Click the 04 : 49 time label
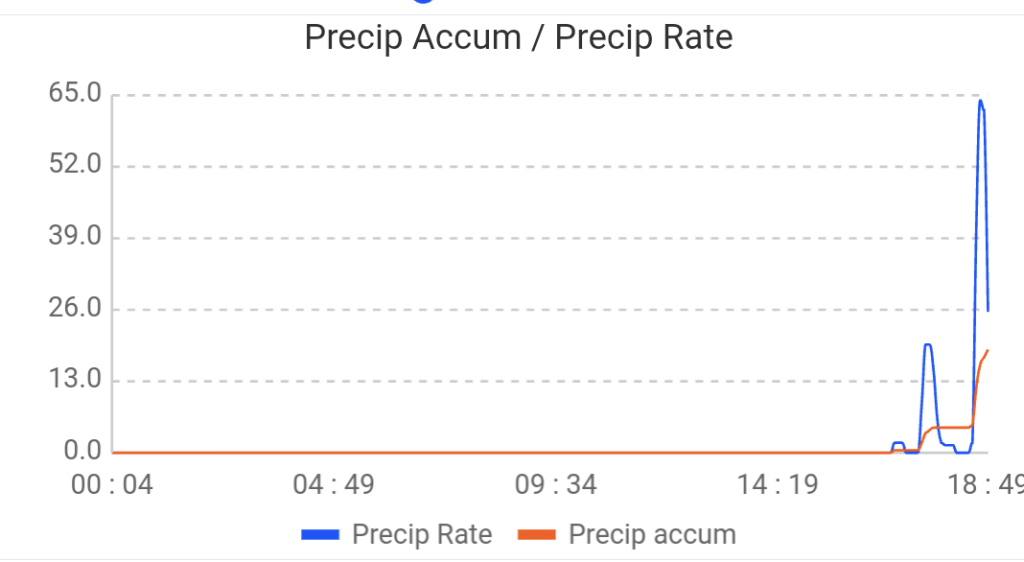The height and width of the screenshot is (562, 1024). click(333, 486)
